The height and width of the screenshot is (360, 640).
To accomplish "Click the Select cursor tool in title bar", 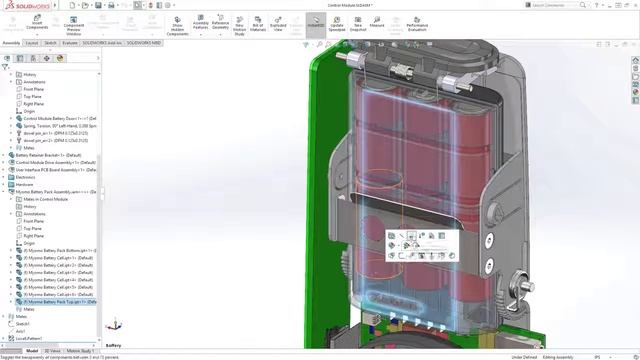I will click(138, 5).
